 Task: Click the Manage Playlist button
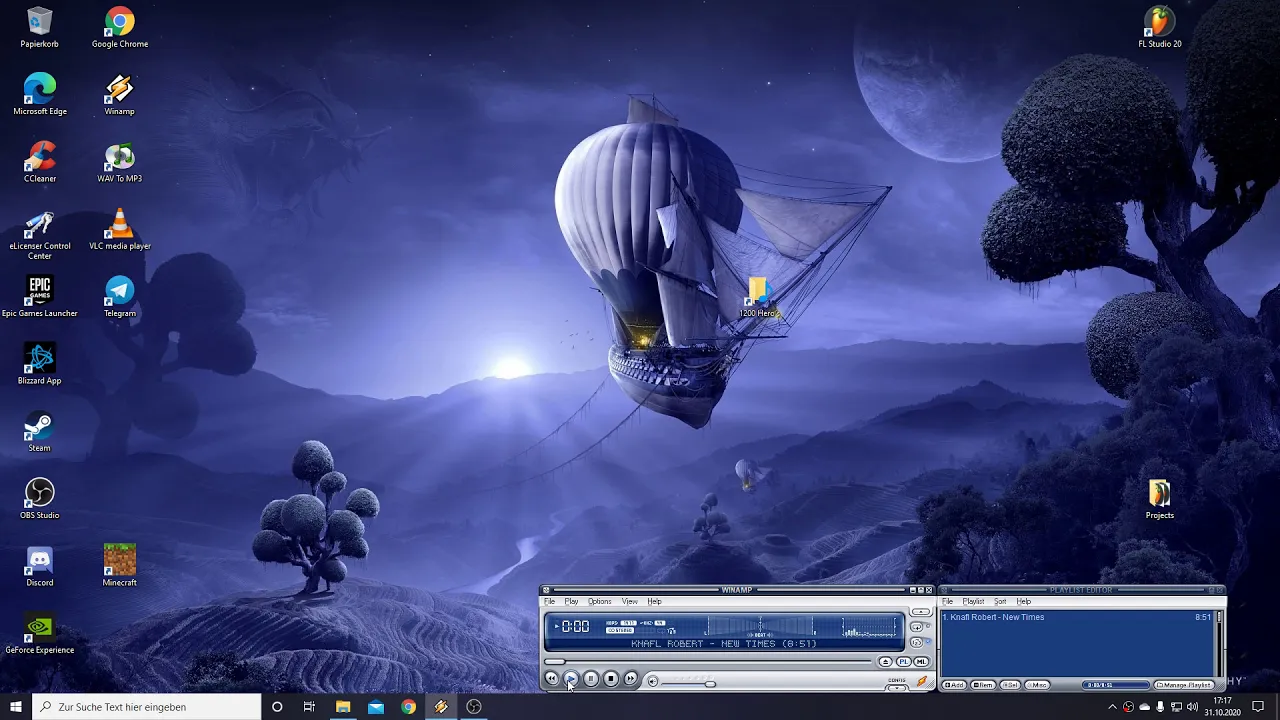1184,685
